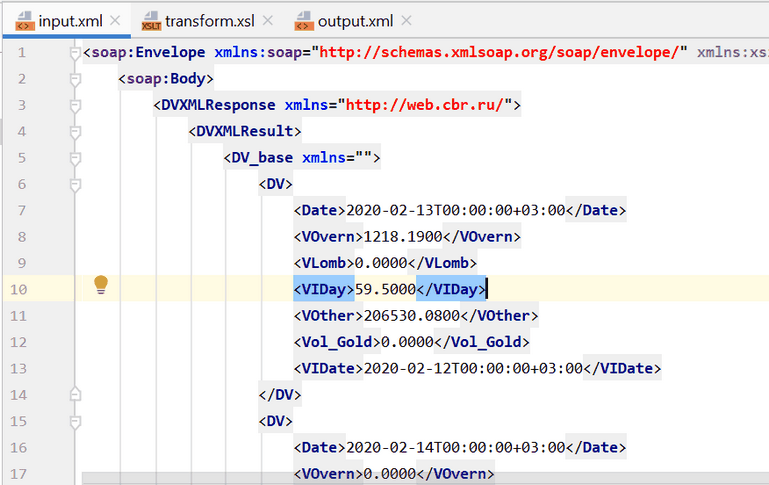This screenshot has height=485, width=769.
Task: Close the input.xml tab
Action: [x=115, y=21]
